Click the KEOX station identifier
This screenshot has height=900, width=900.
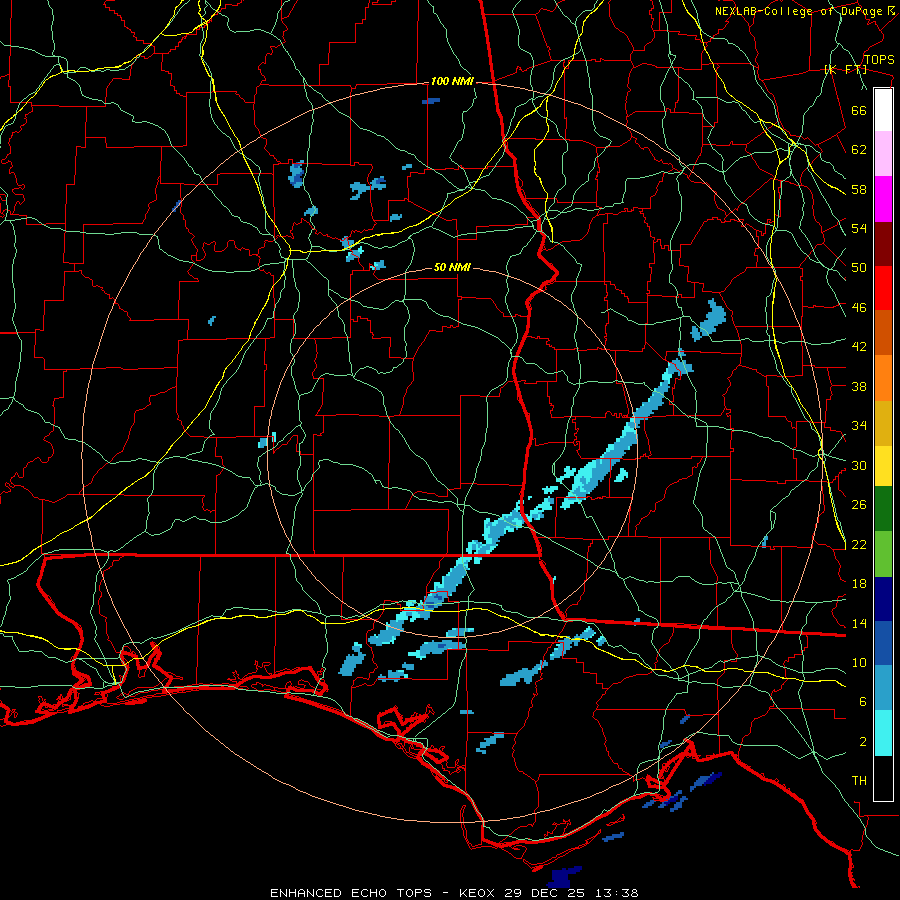point(479,893)
